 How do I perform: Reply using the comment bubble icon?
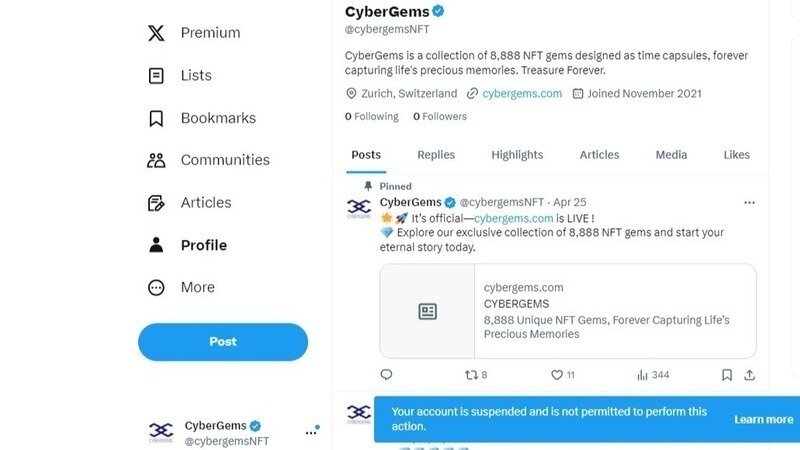click(x=386, y=375)
